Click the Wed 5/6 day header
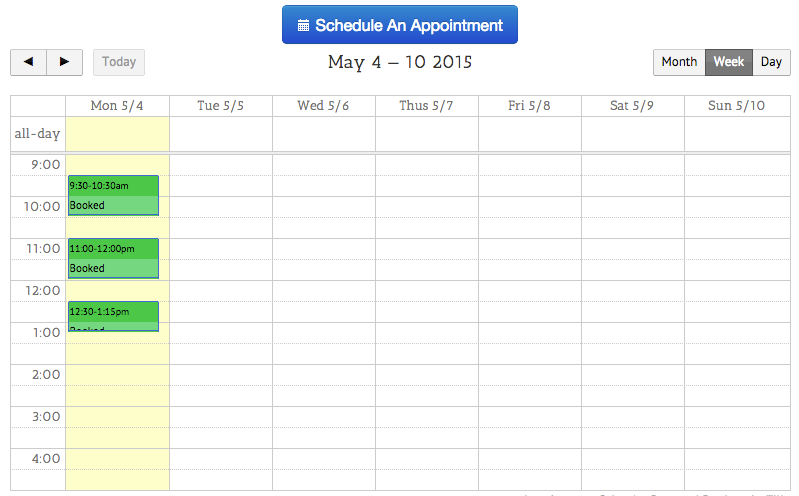This screenshot has width=799, height=496. pos(323,106)
